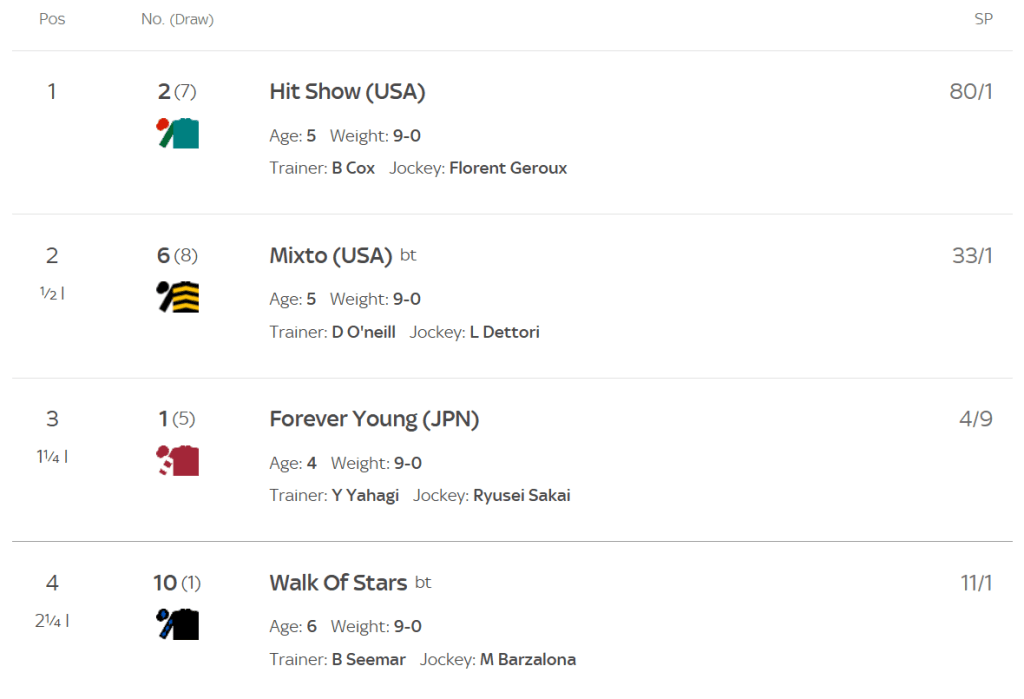Click Hit Show's teal jockey silks icon
1024x699 pixels.
(178, 133)
